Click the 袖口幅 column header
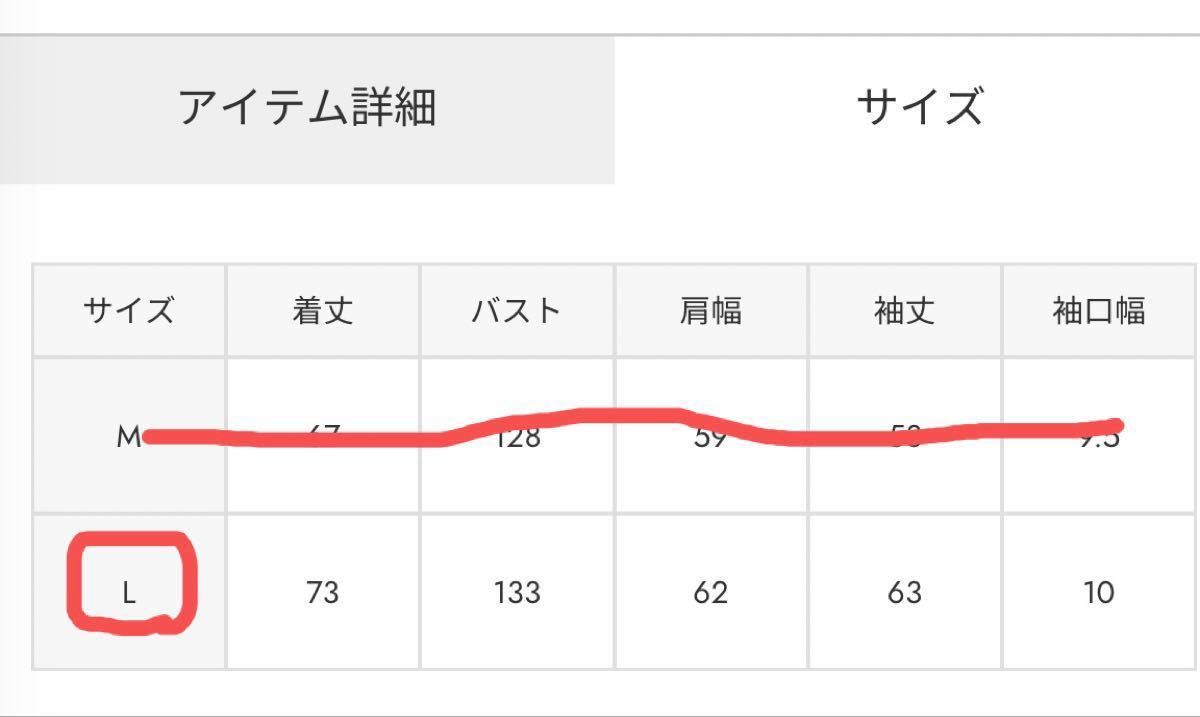 point(1099,311)
